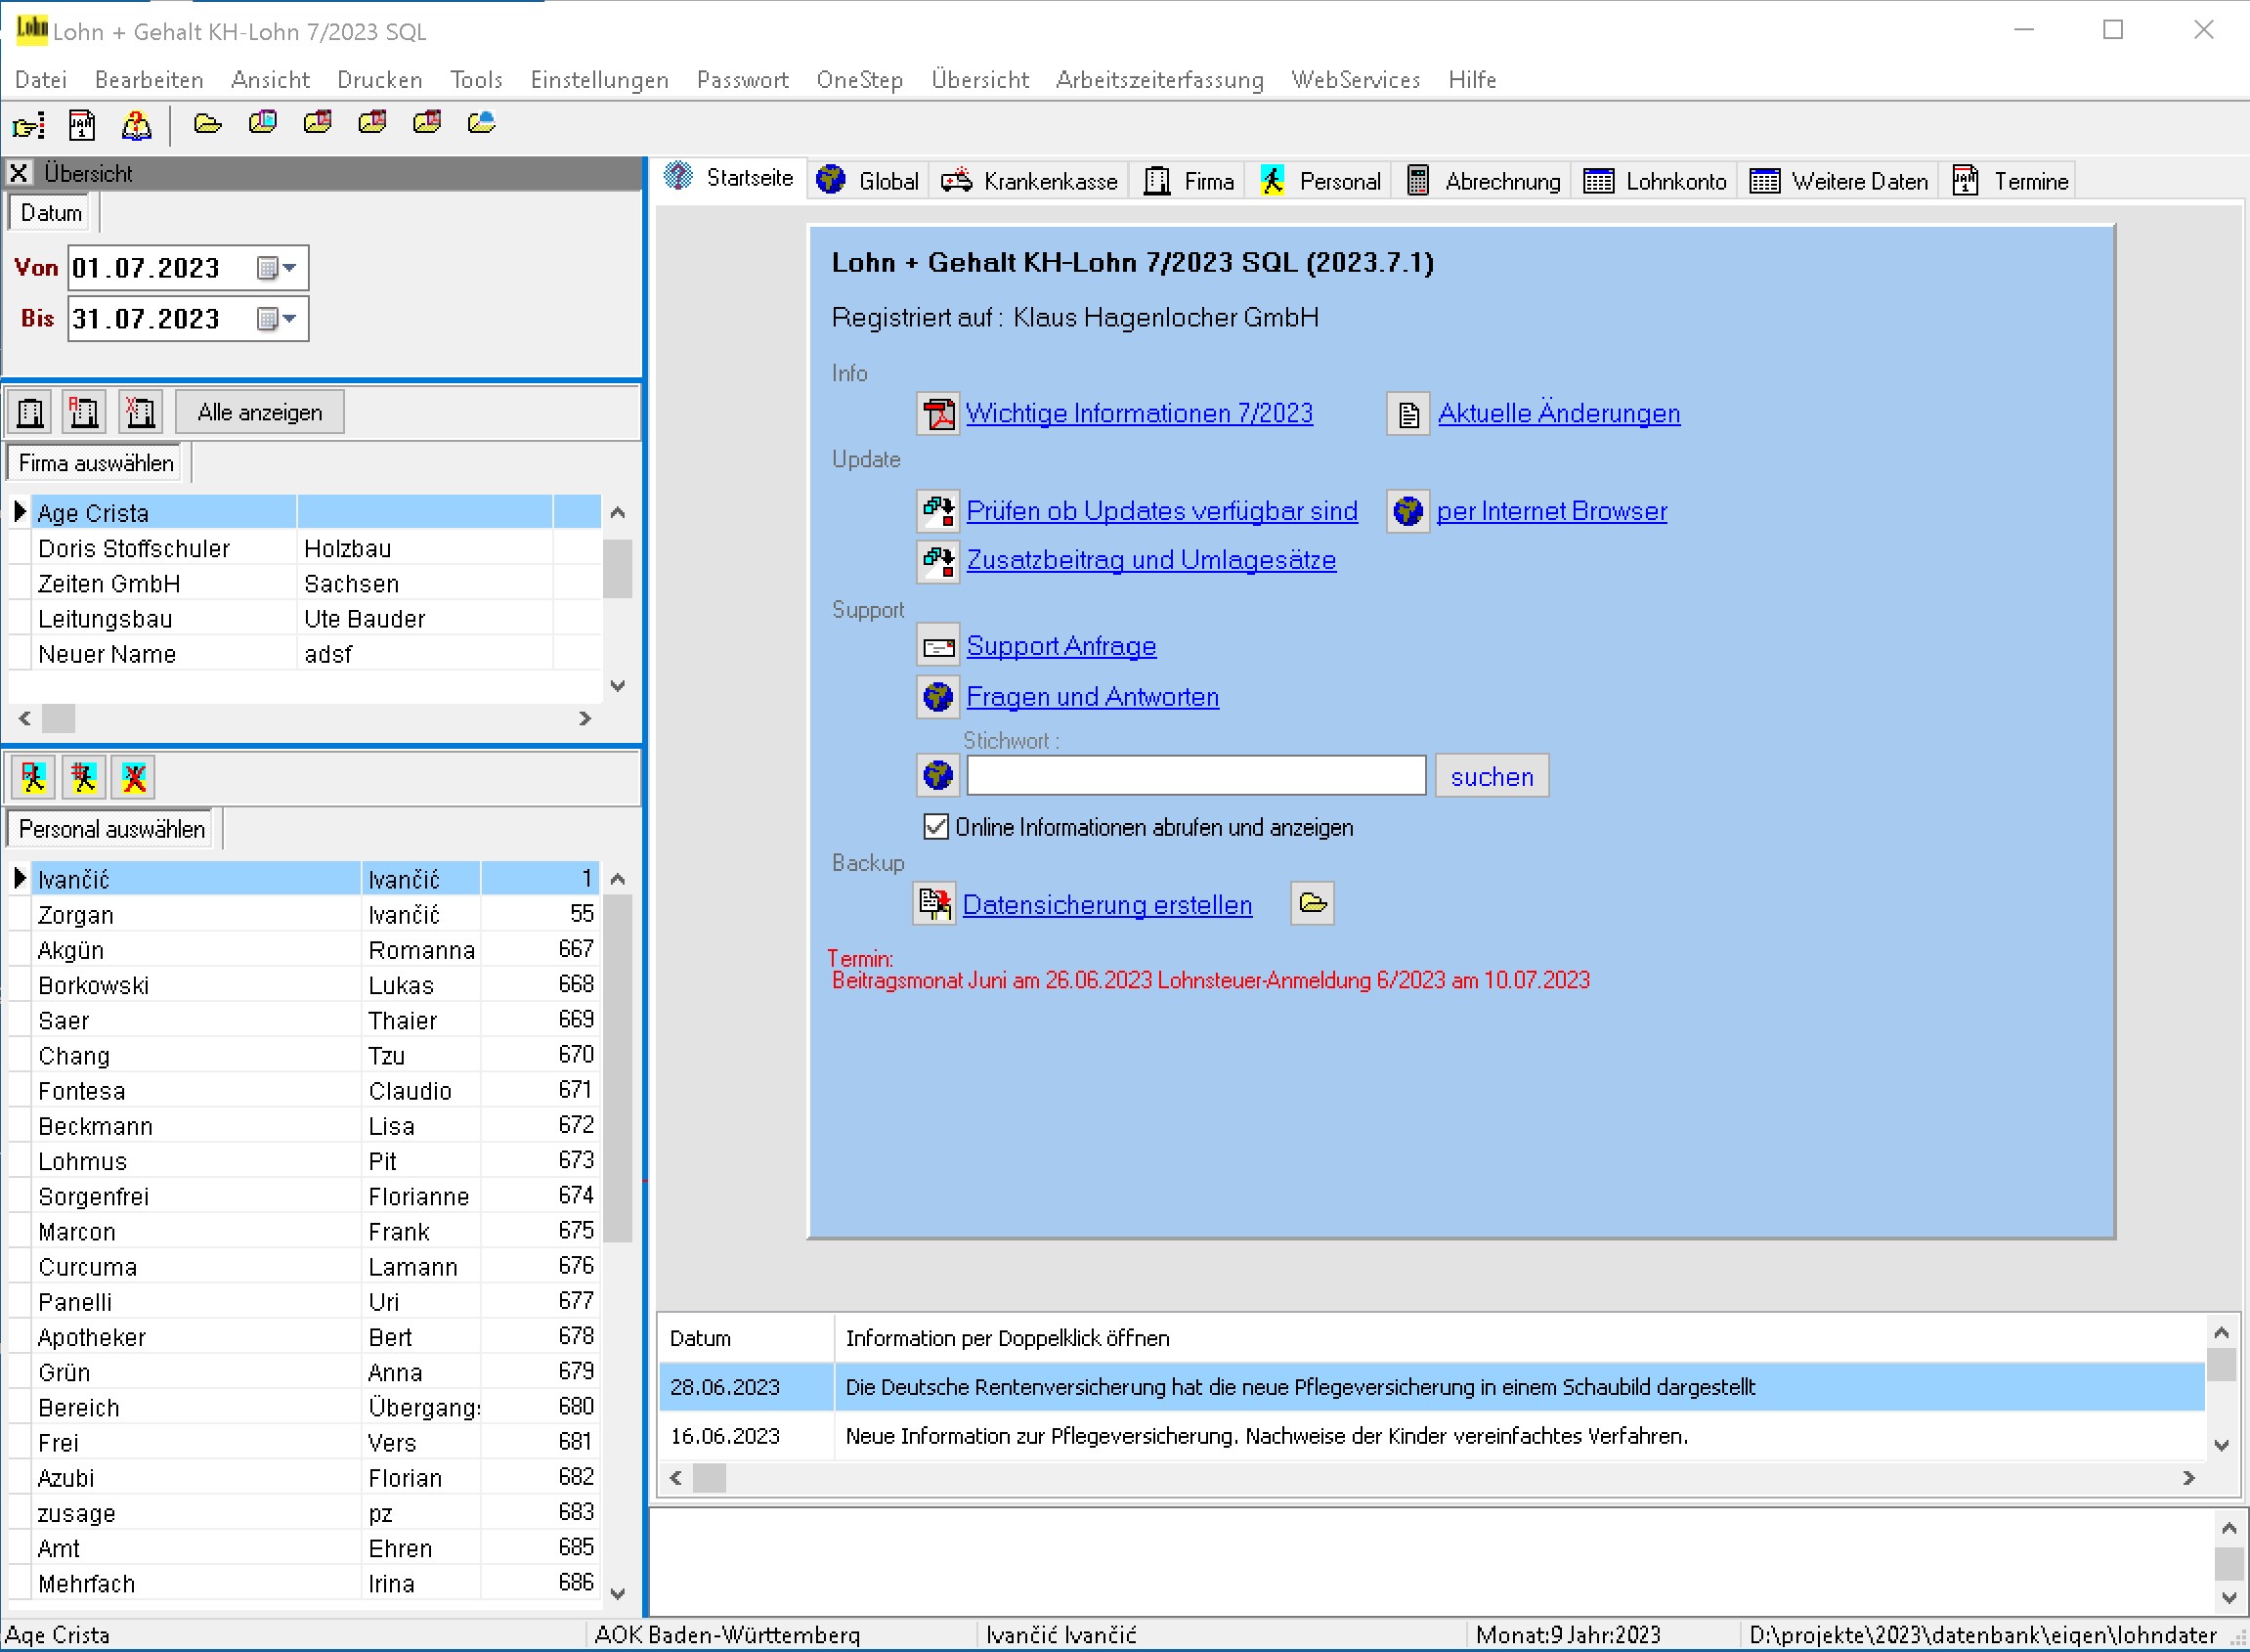Click globe icon next to Stichwort field
This screenshot has height=1652, width=2250.
pyautogui.click(x=938, y=775)
